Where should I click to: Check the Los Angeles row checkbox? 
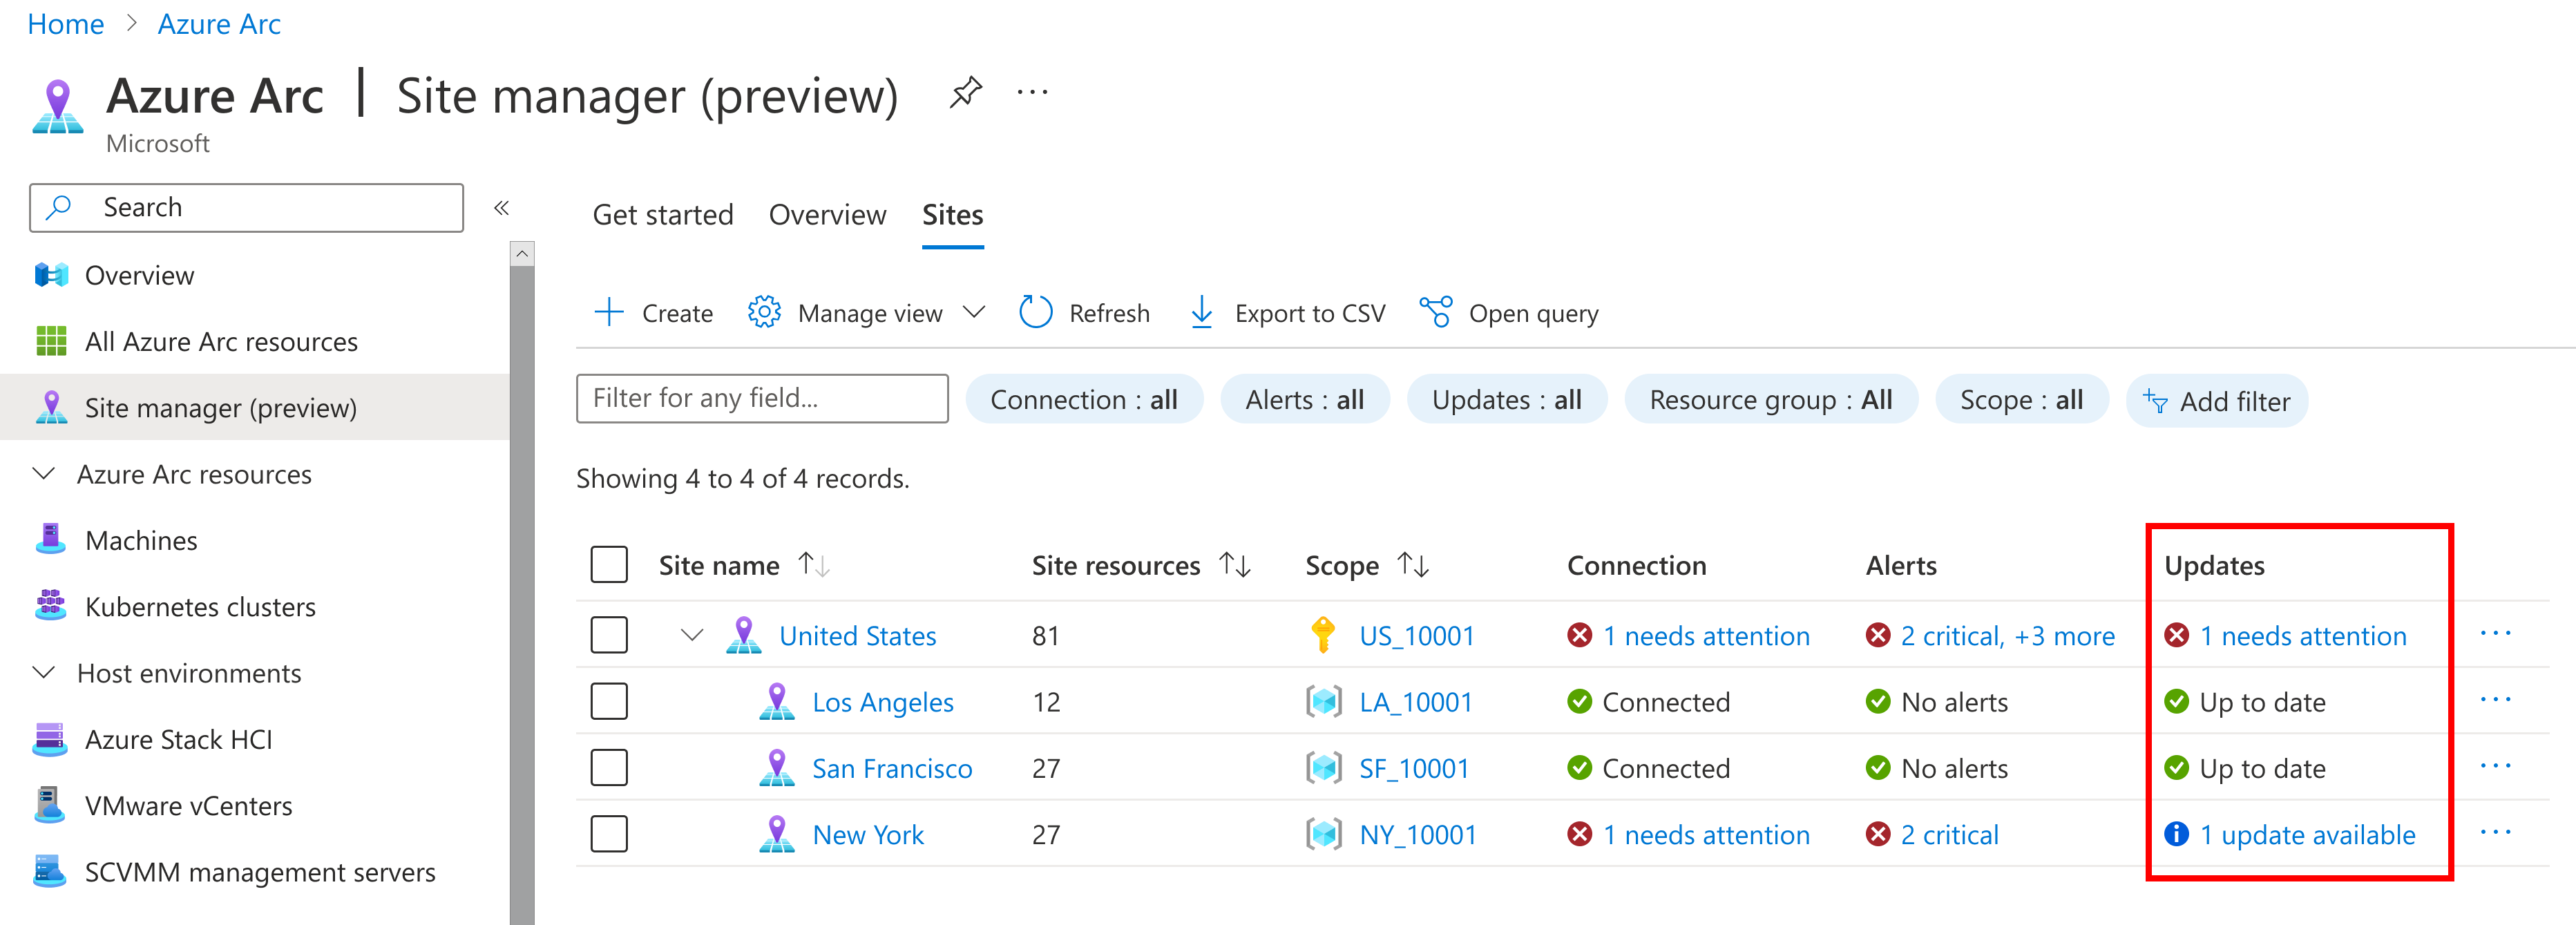[609, 701]
